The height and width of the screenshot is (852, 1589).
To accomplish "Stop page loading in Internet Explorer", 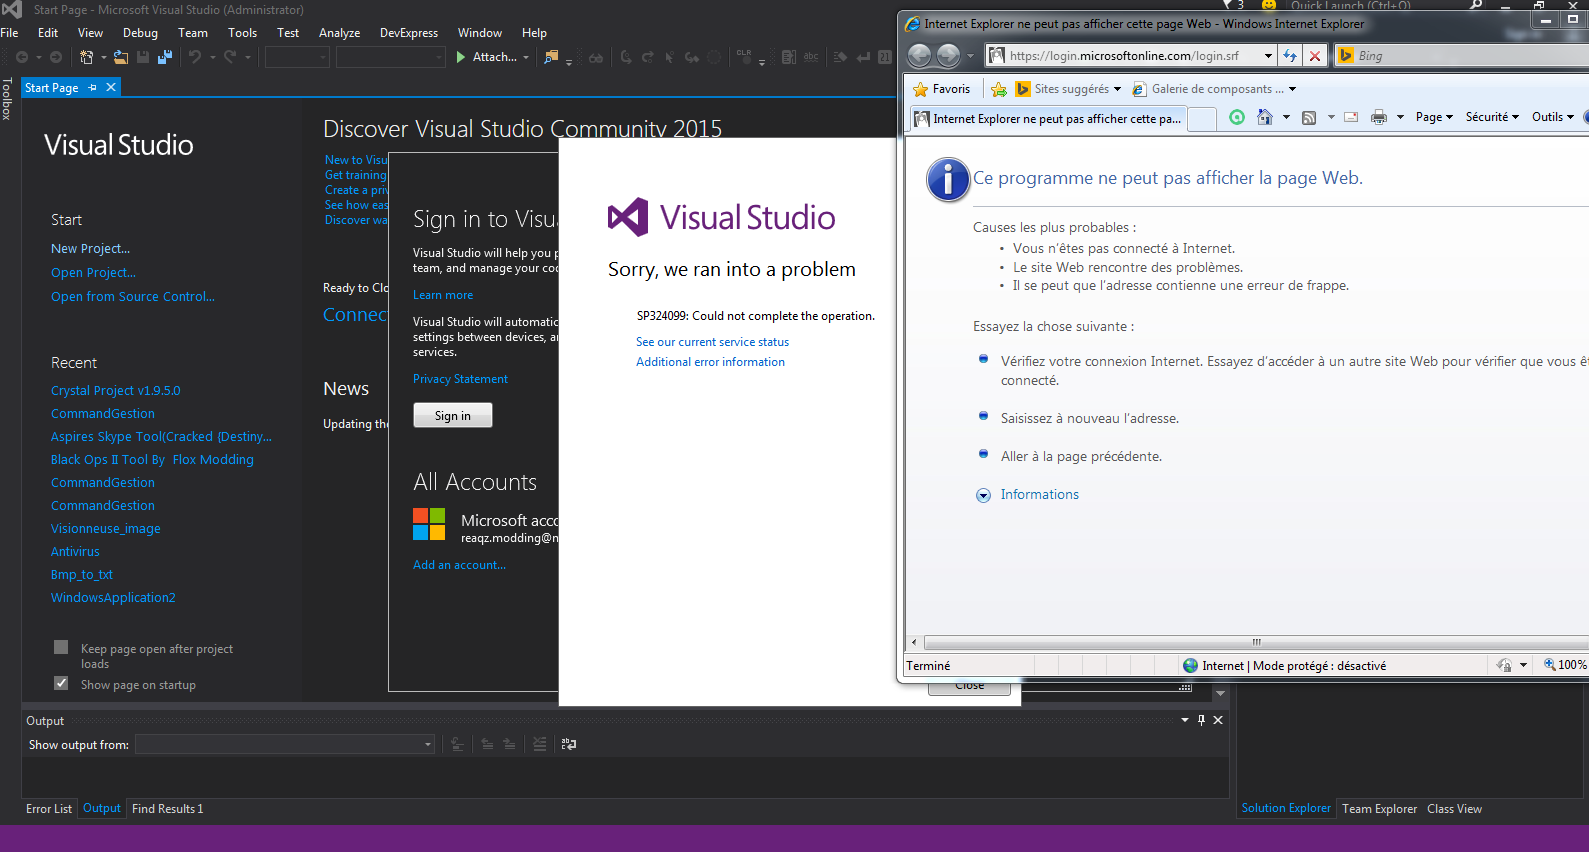I will [x=1315, y=56].
